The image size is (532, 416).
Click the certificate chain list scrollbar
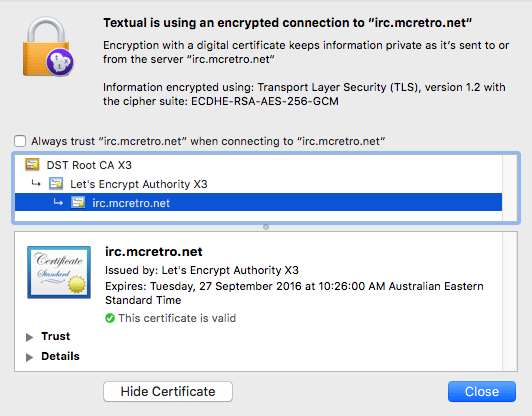510,188
